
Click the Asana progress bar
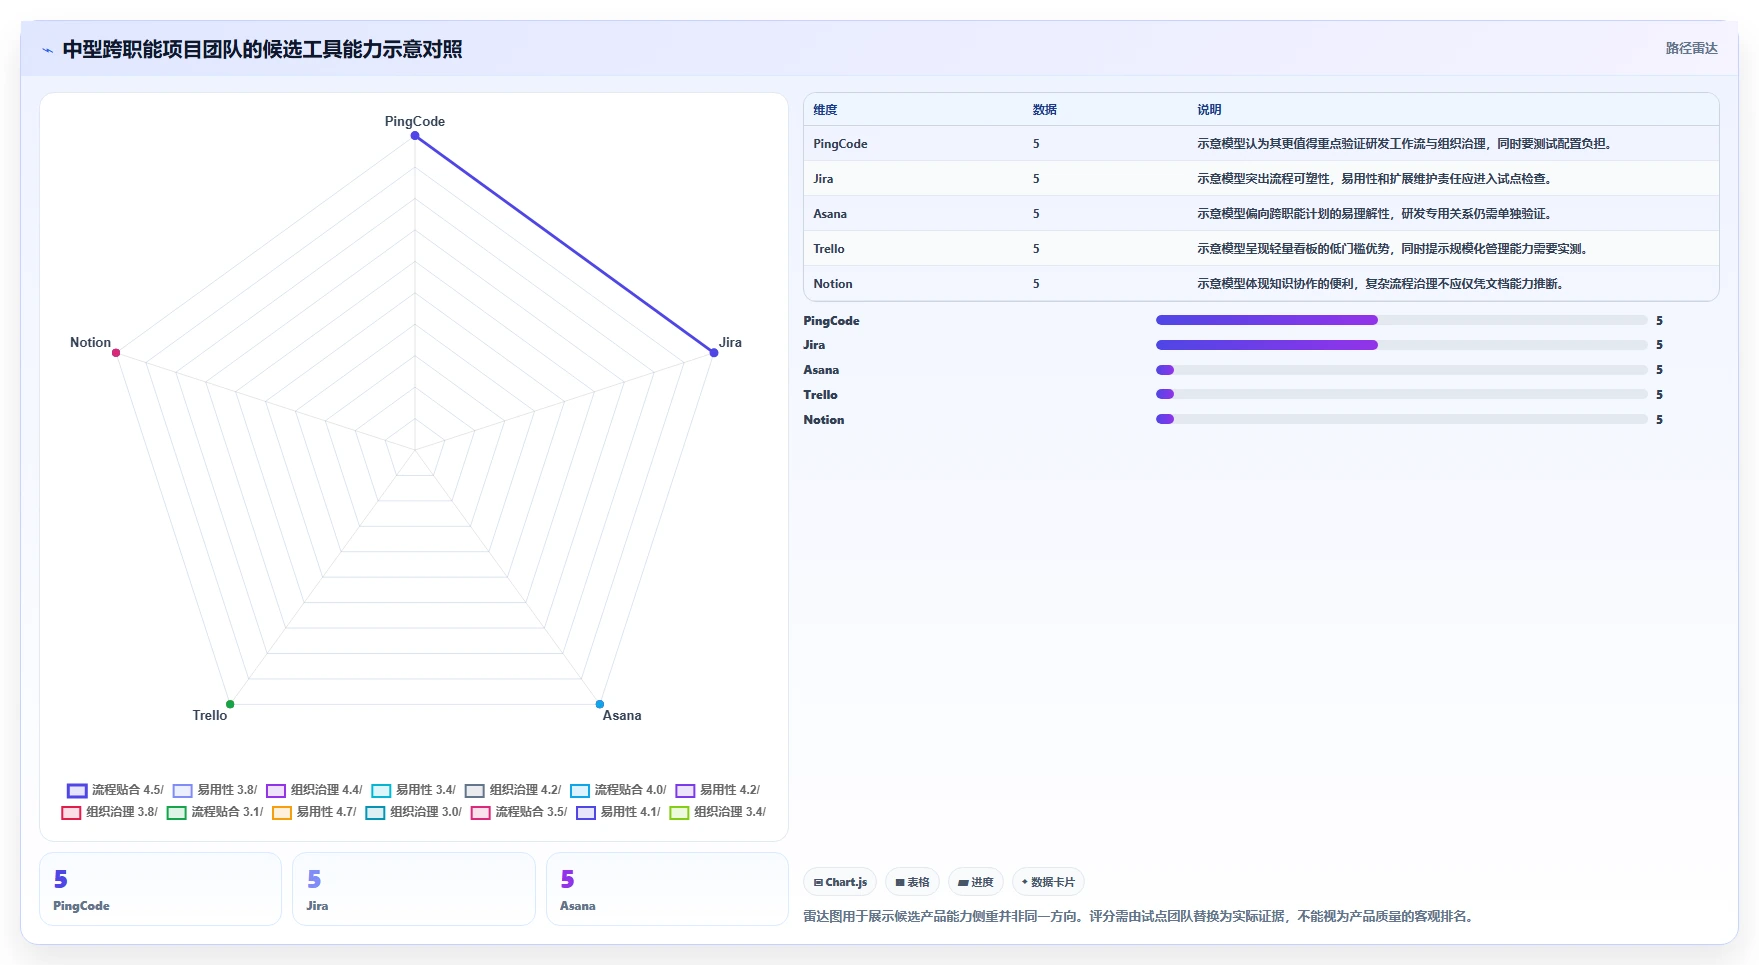(x=1401, y=370)
